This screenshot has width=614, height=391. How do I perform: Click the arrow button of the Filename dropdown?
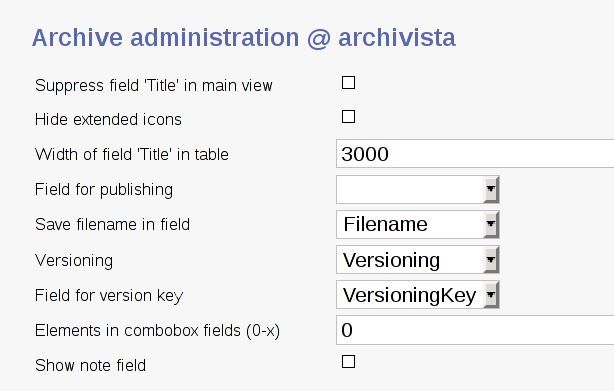491,224
